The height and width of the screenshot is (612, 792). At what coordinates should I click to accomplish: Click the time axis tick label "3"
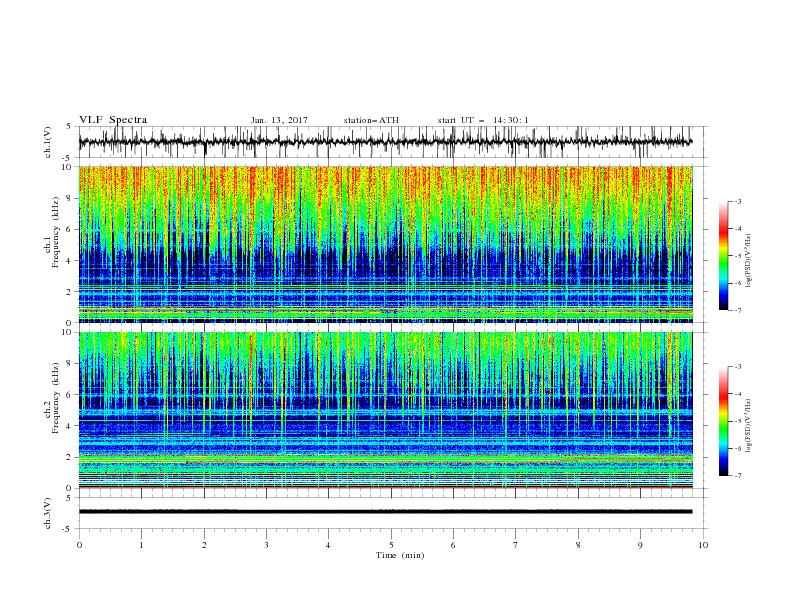[x=266, y=545]
